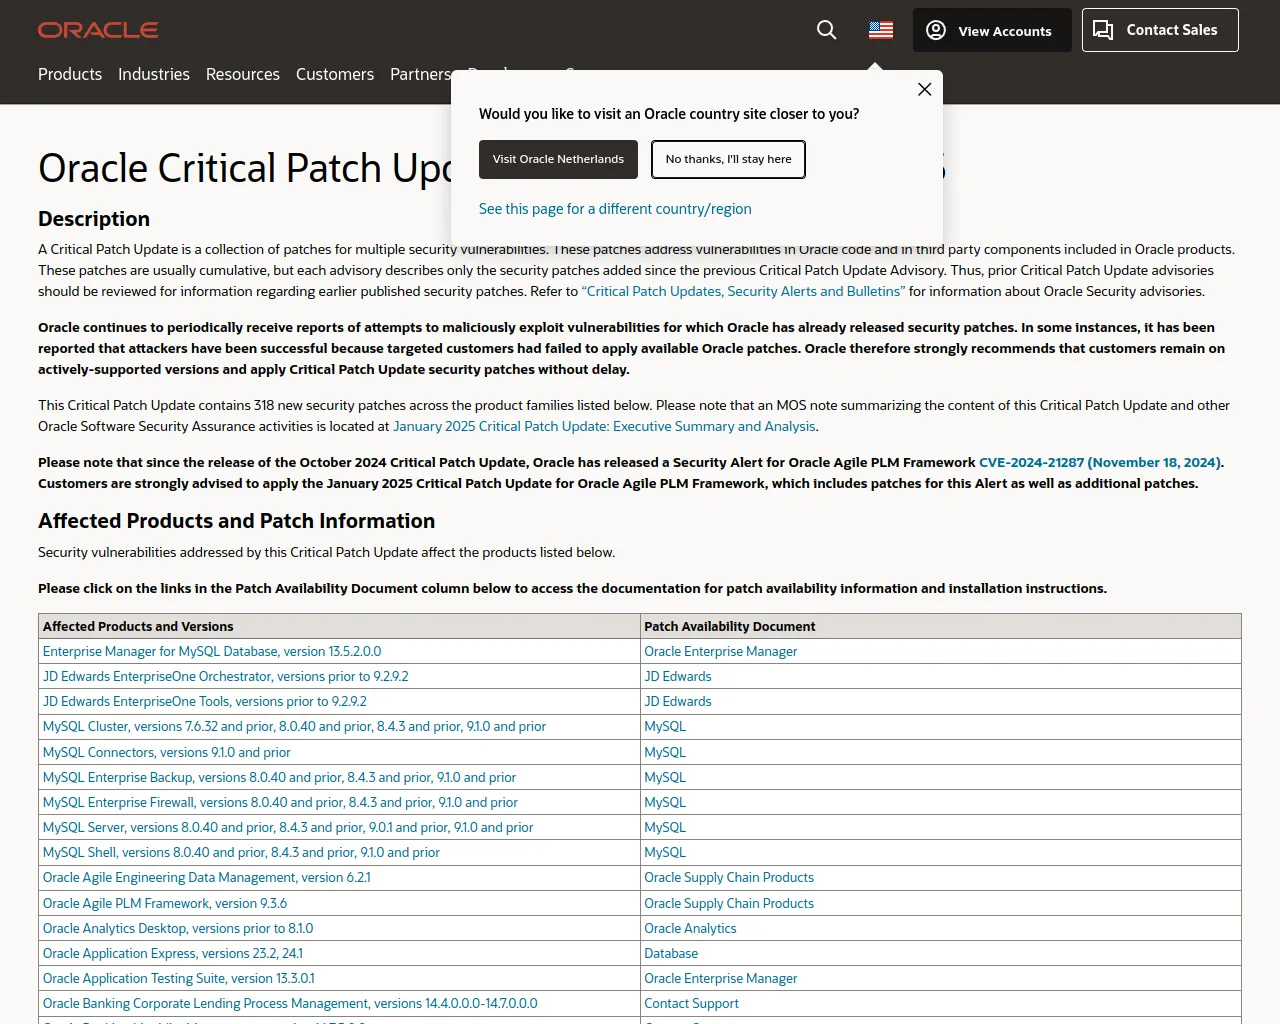Open the Industries menu
Screen dimensions: 1280x1024
point(154,74)
